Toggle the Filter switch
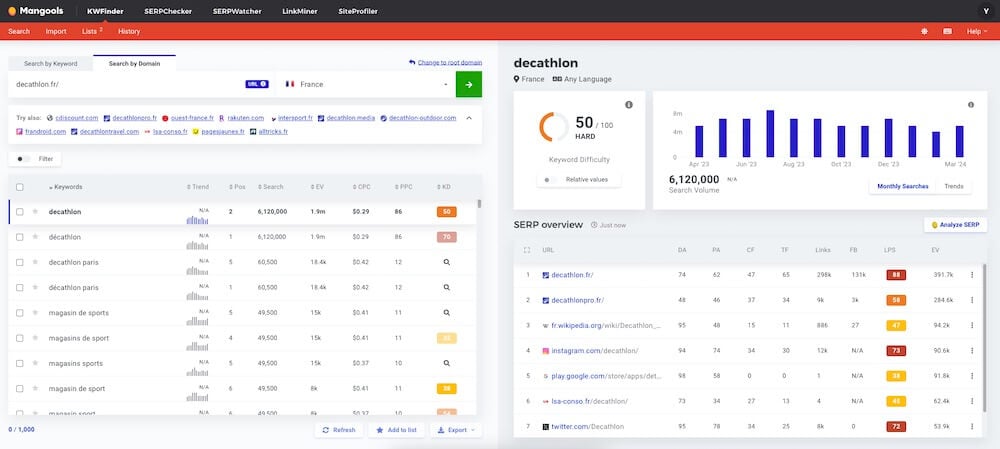The height and width of the screenshot is (449, 1000). [x=24, y=159]
